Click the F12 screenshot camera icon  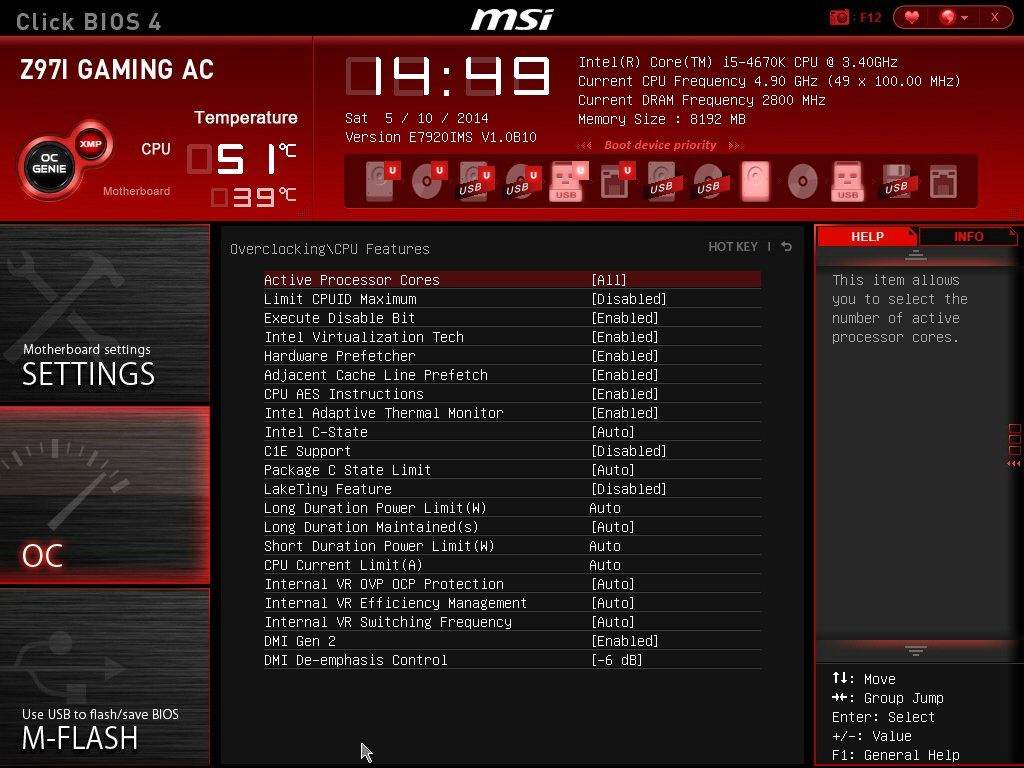839,18
